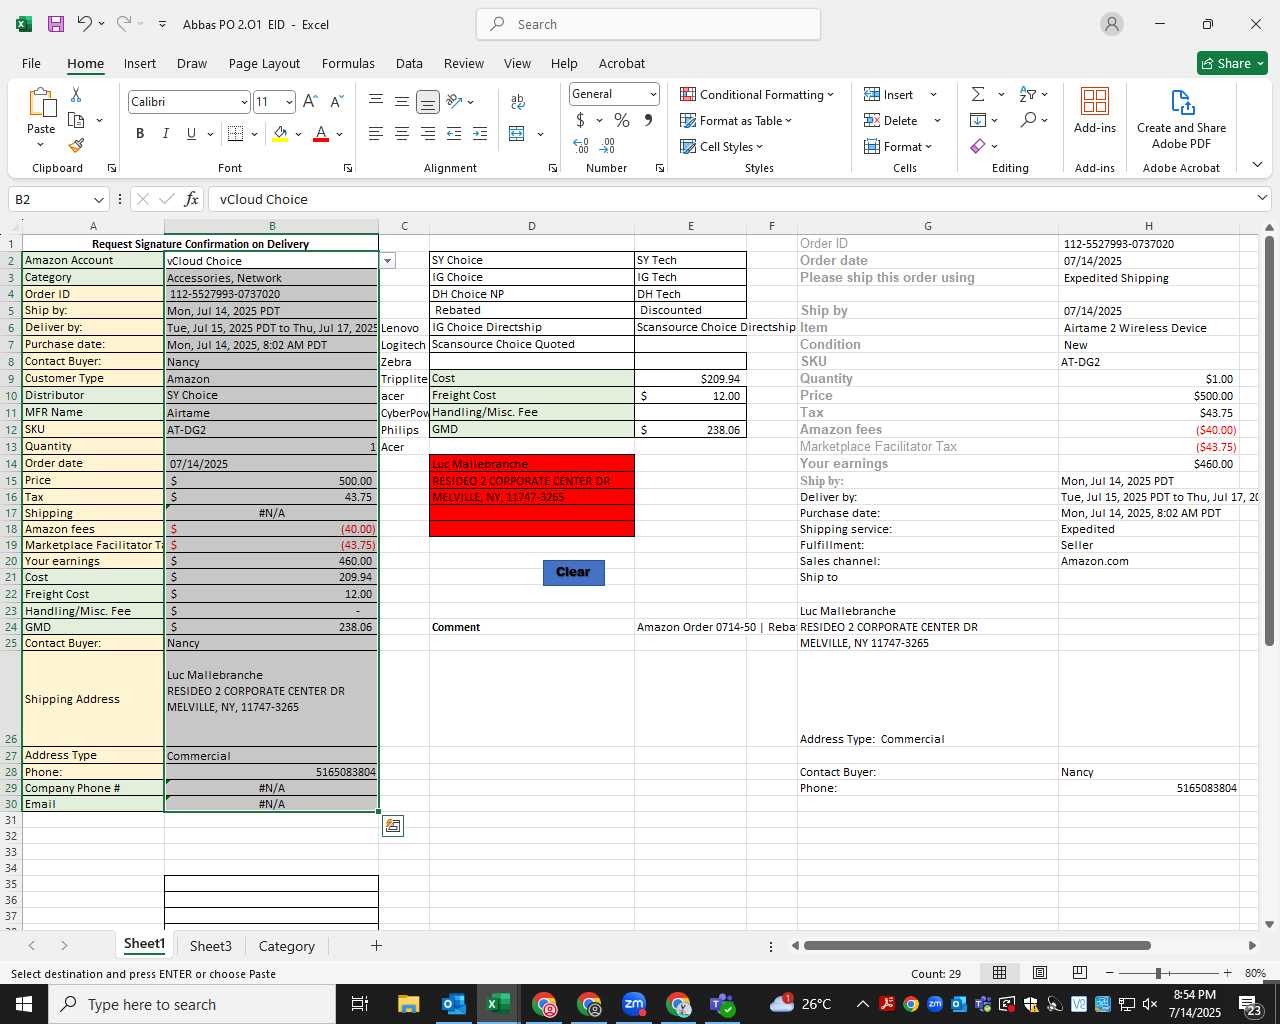Open Sort & Filter icon
This screenshot has width=1280, height=1024.
coord(1028,94)
